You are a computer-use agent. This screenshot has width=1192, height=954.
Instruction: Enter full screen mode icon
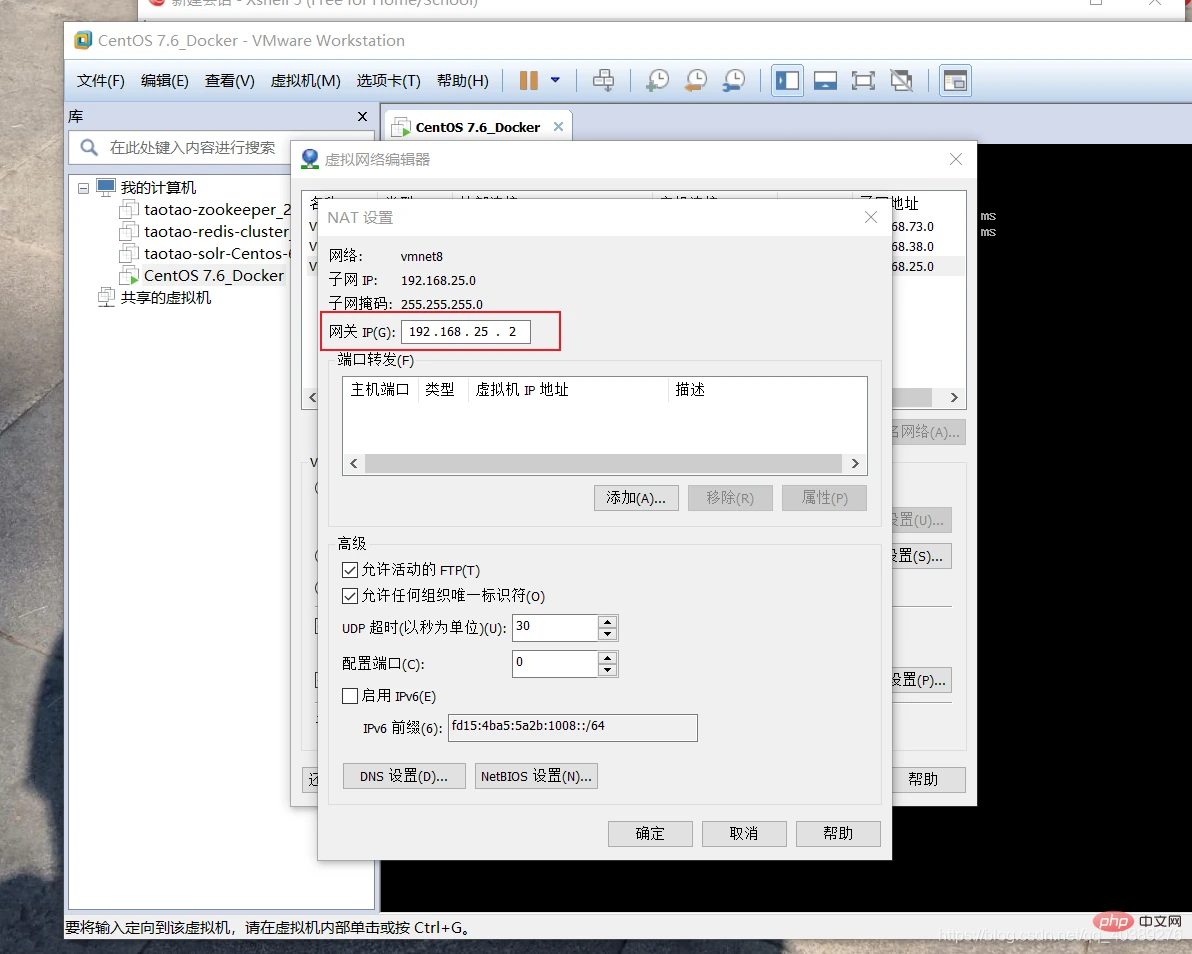863,81
